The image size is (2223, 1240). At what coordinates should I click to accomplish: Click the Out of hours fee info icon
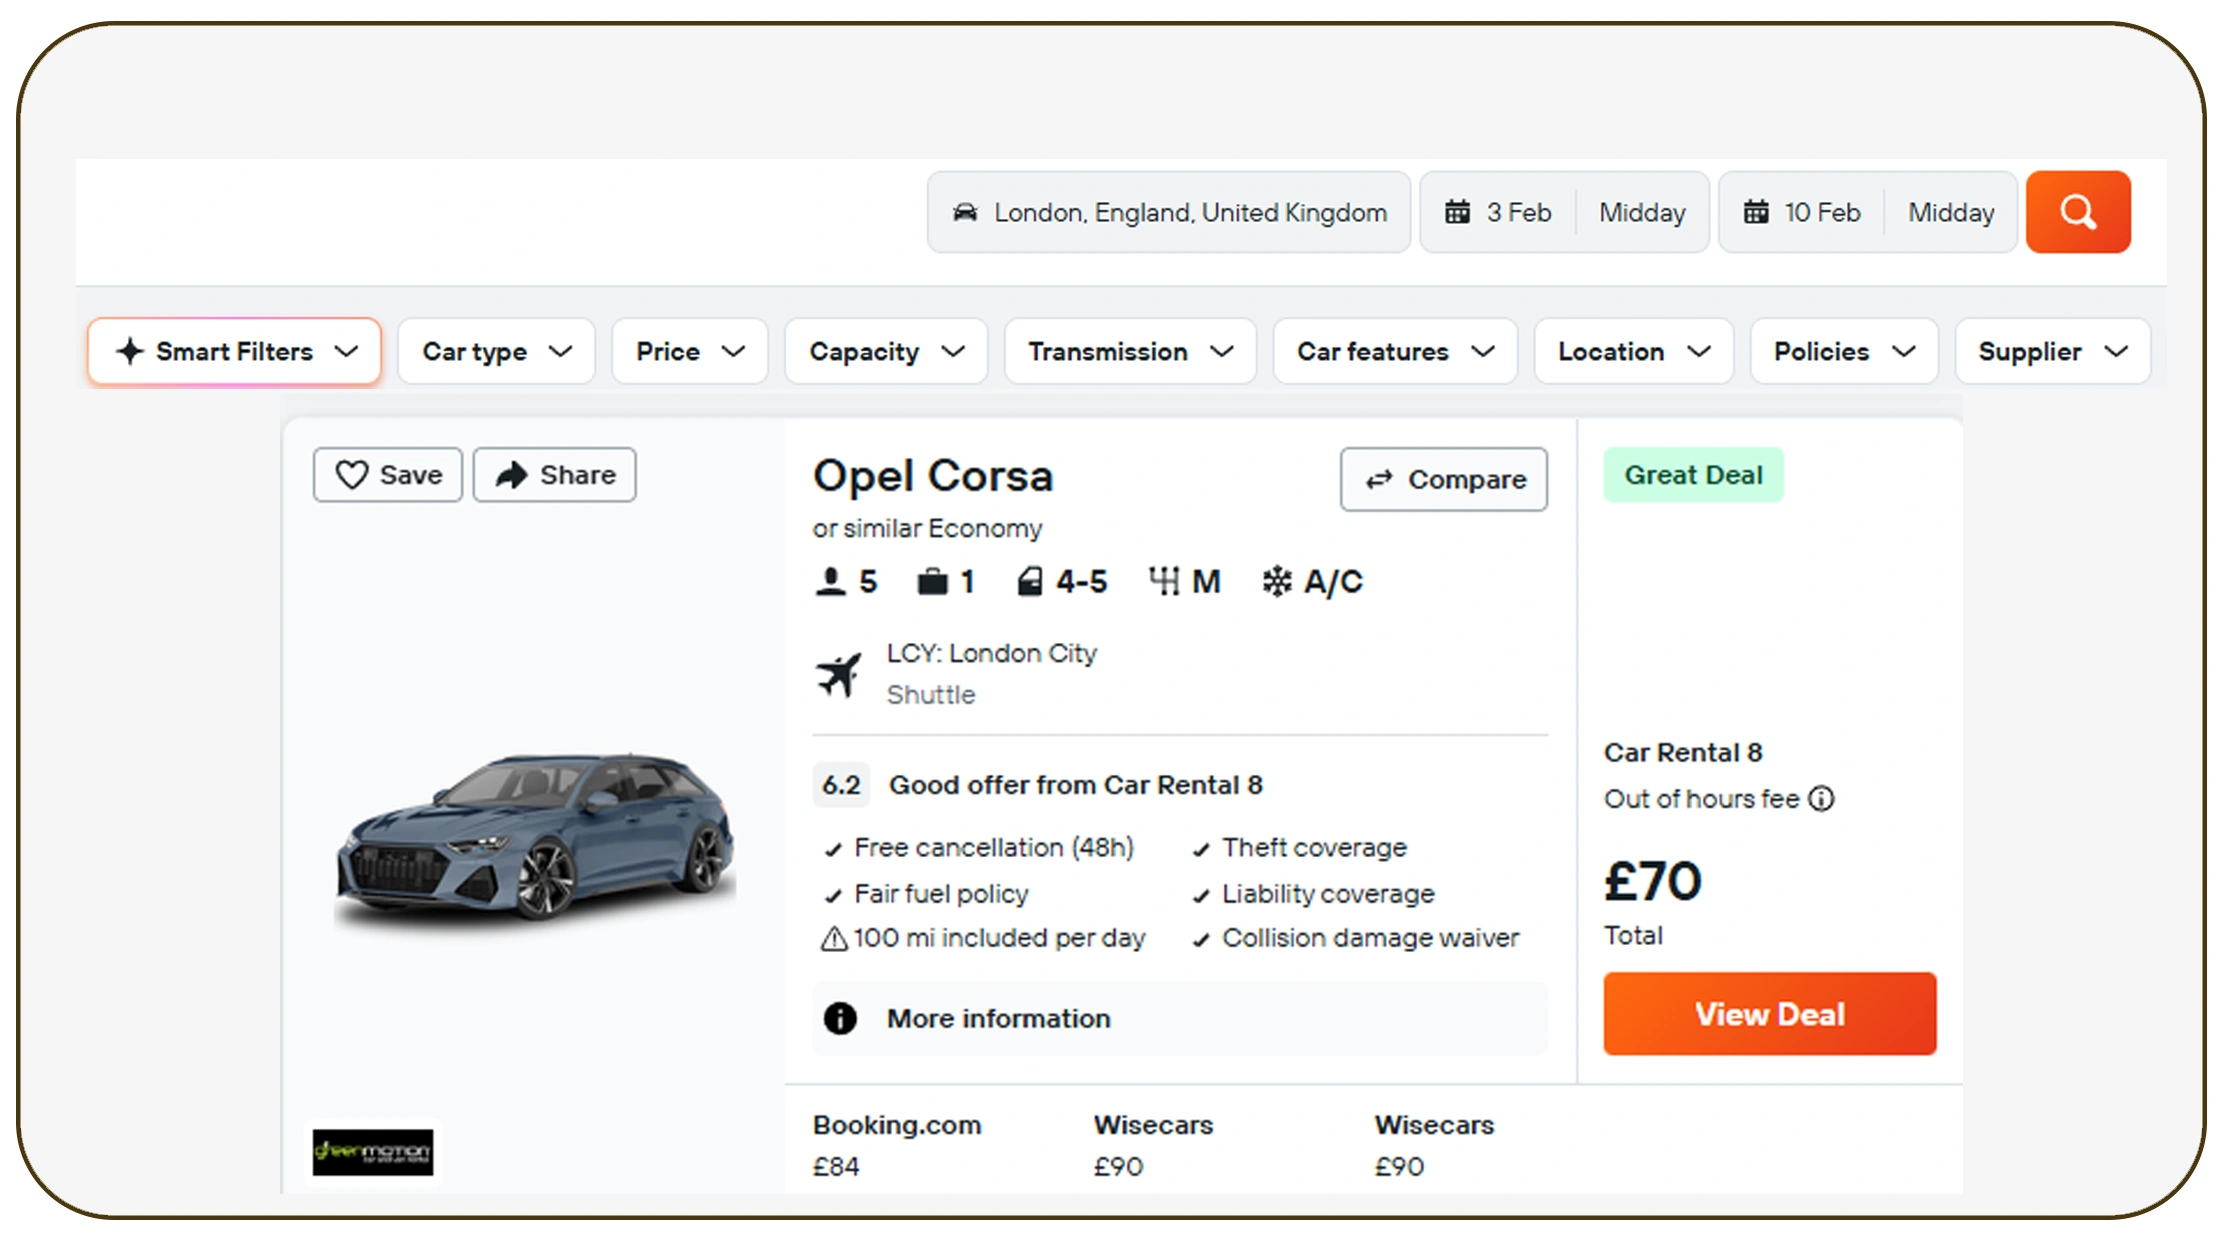pos(1822,799)
